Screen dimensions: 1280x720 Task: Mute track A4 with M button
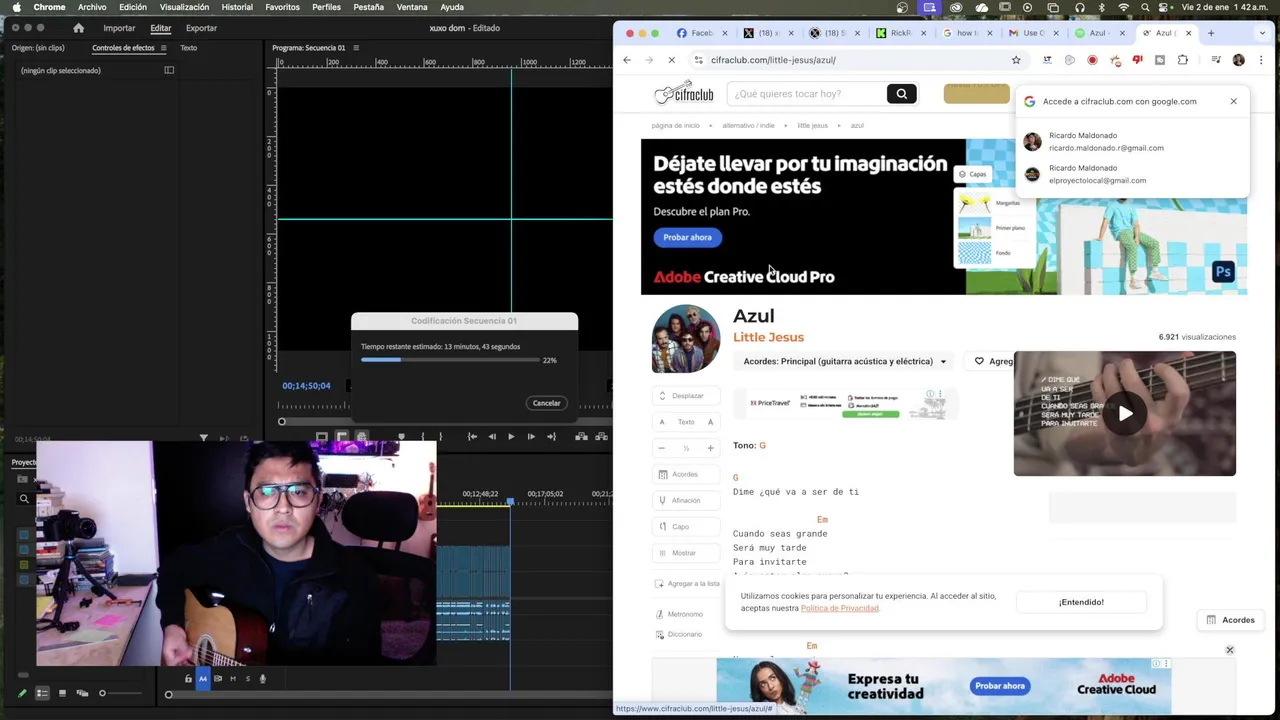[233, 679]
